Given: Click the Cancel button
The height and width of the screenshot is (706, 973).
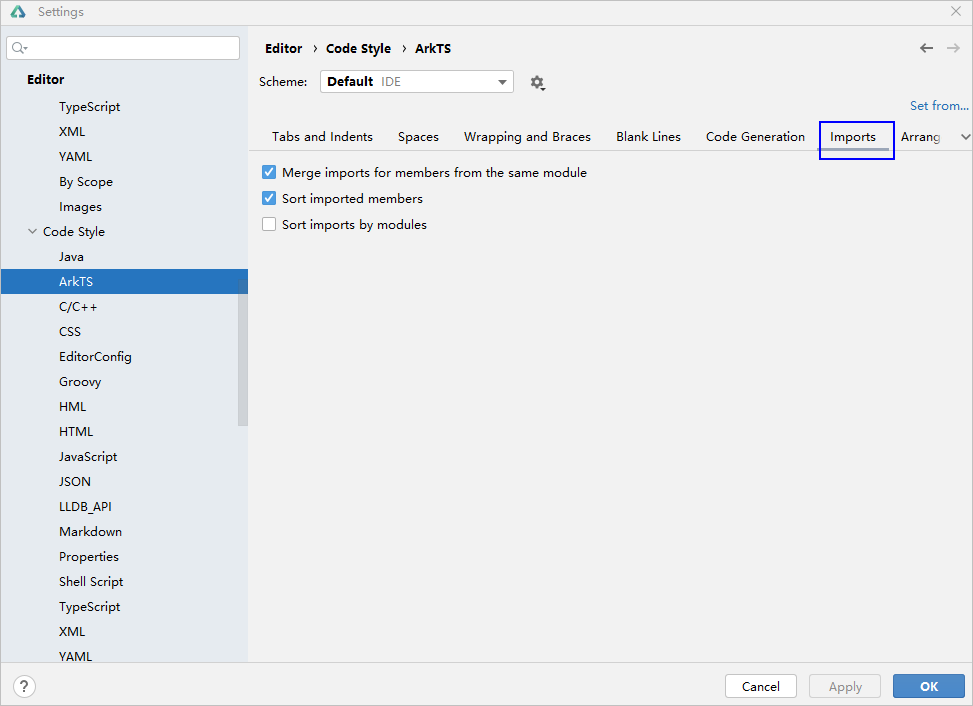Looking at the screenshot, I should coord(760,686).
